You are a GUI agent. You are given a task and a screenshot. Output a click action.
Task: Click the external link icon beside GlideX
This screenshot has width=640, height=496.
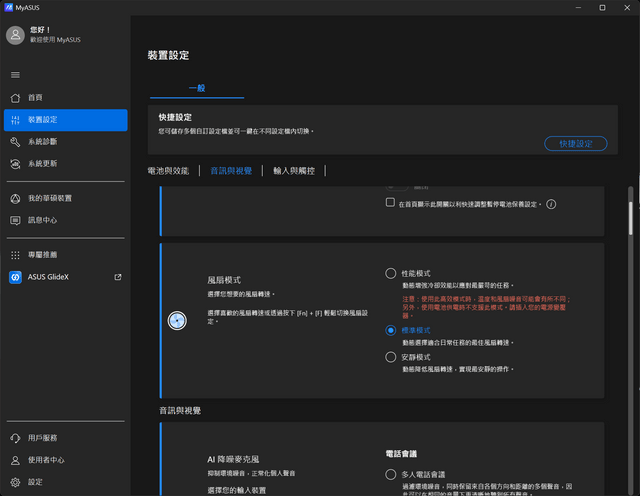(x=118, y=277)
